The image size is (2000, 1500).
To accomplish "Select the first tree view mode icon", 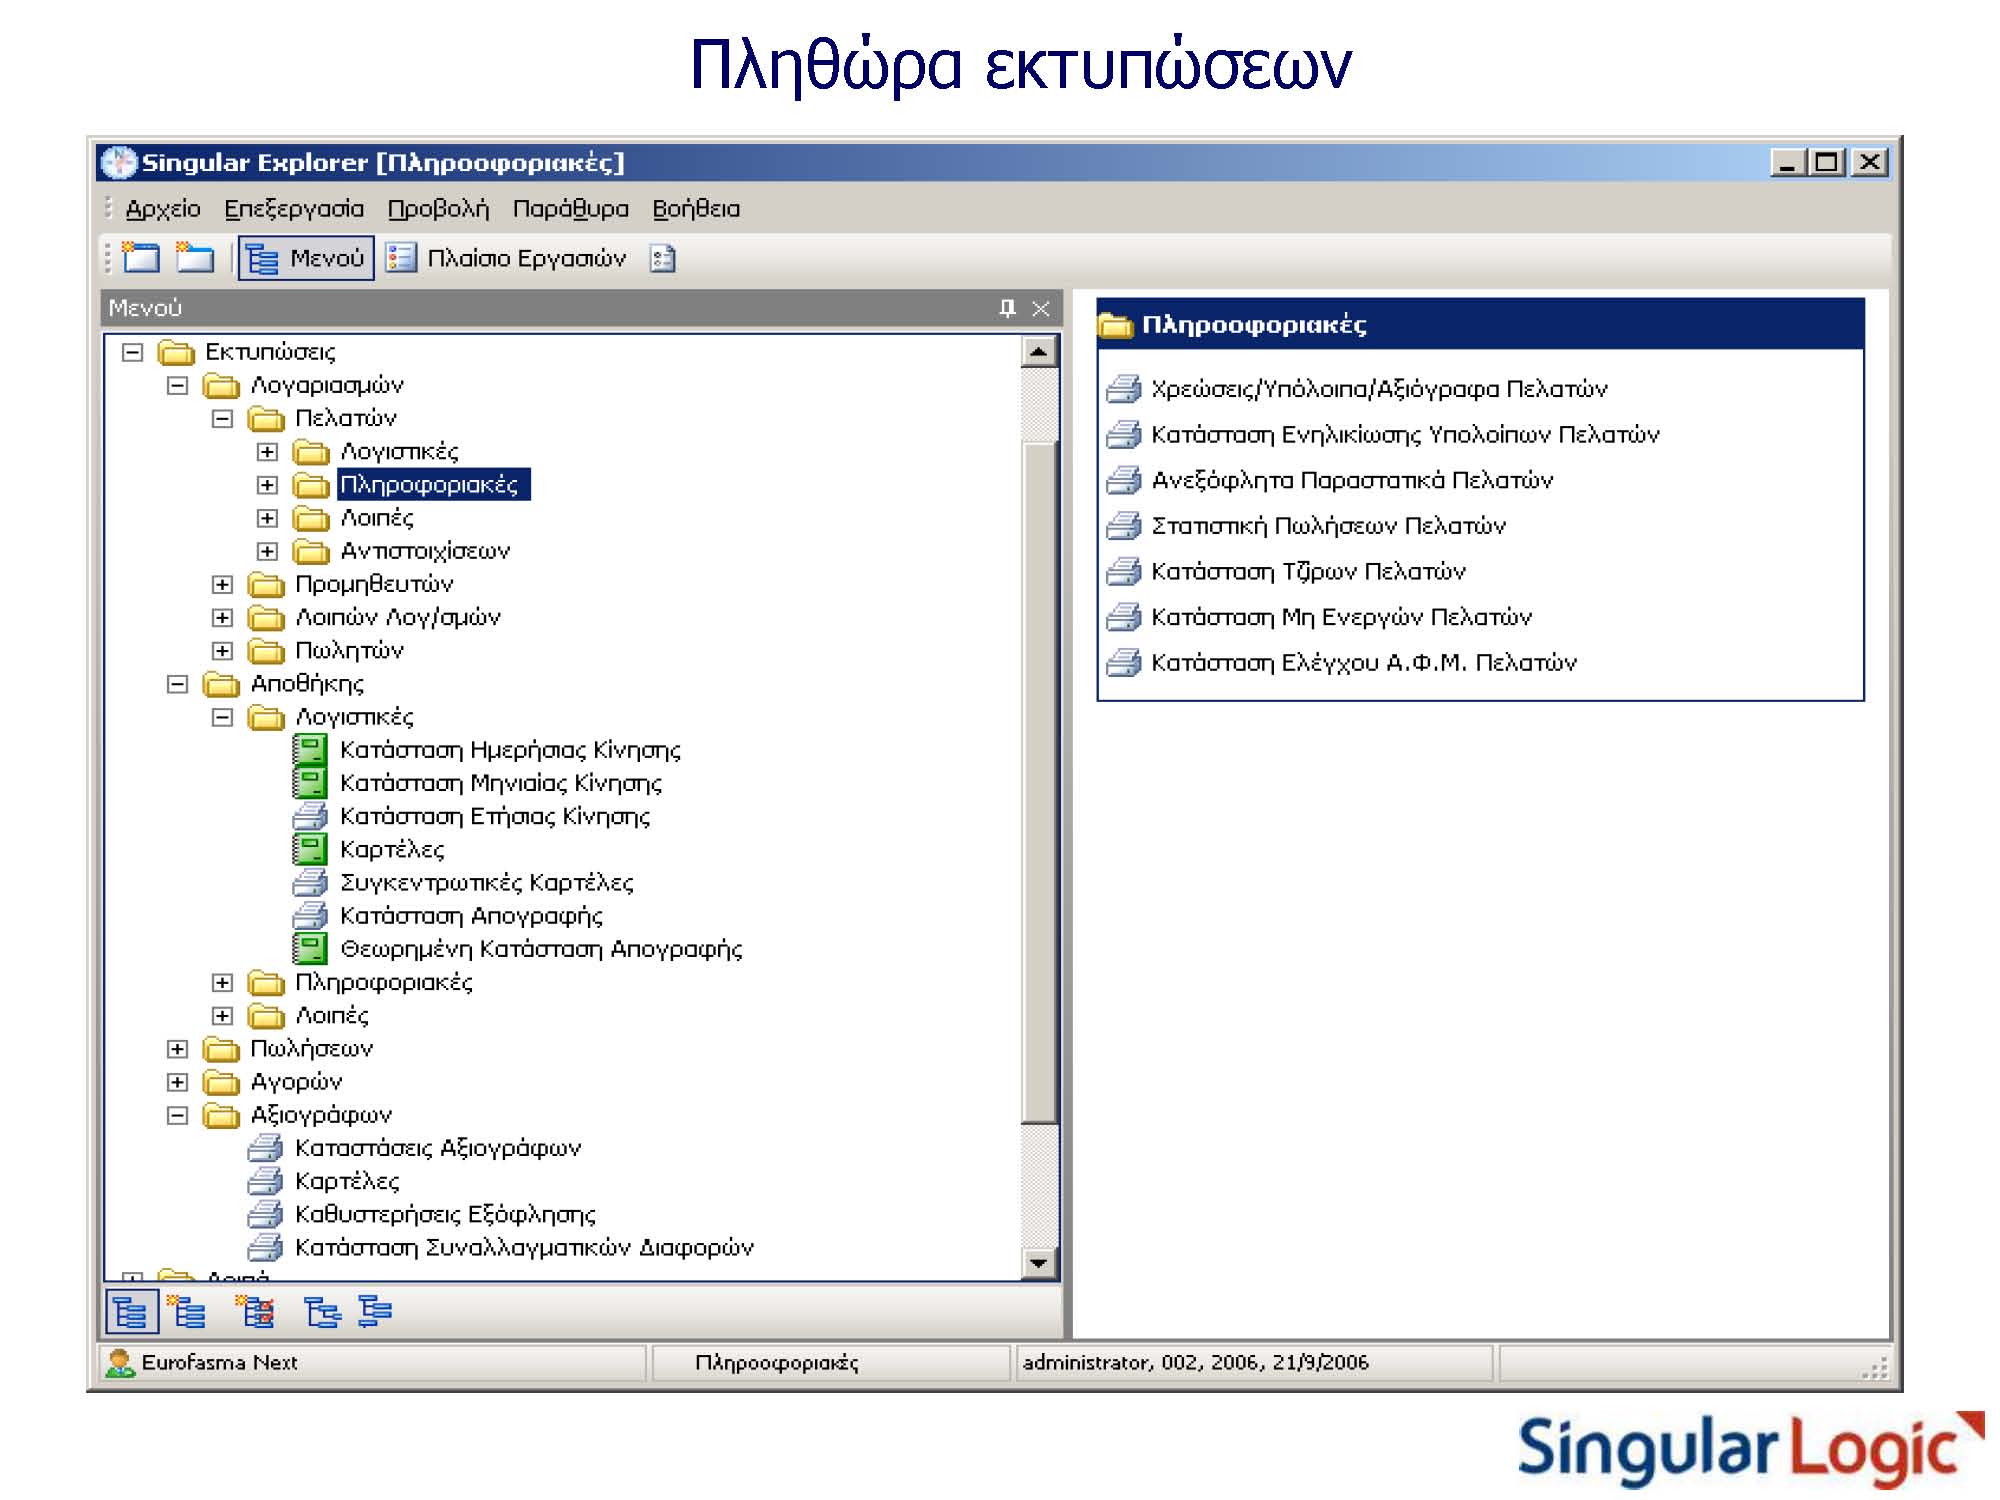I will click(131, 1312).
